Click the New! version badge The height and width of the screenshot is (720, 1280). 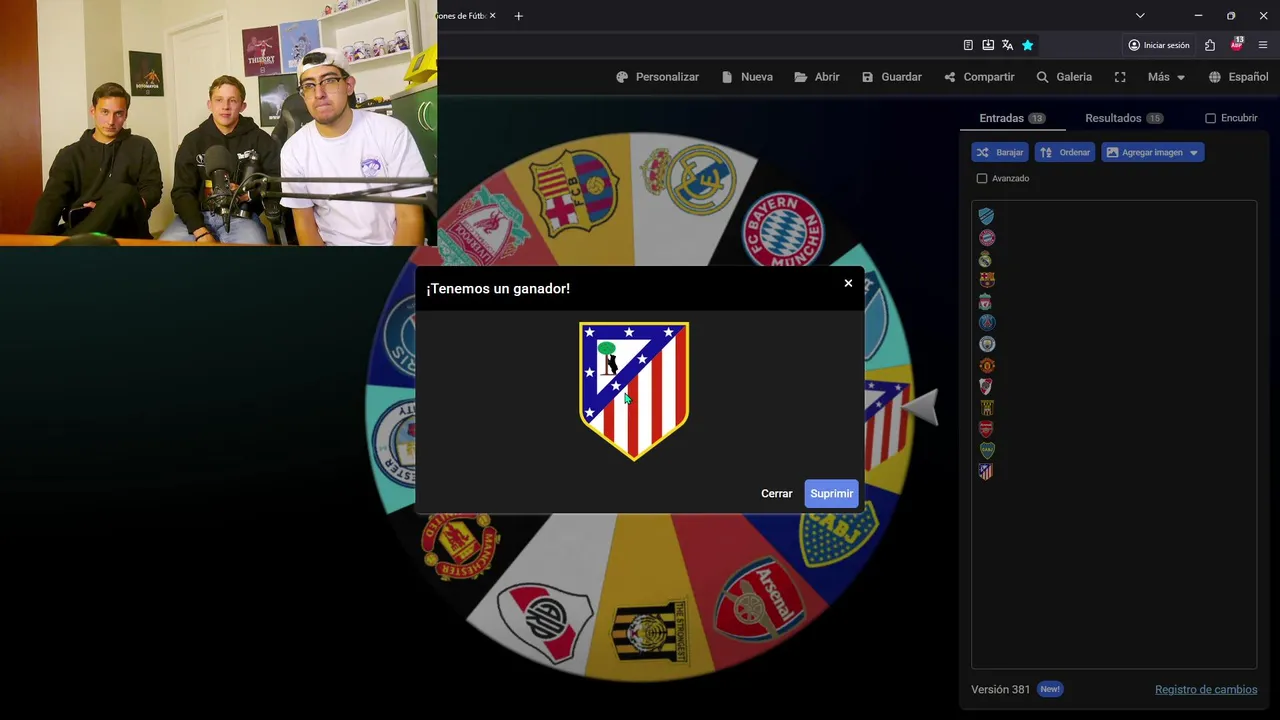coord(1049,689)
